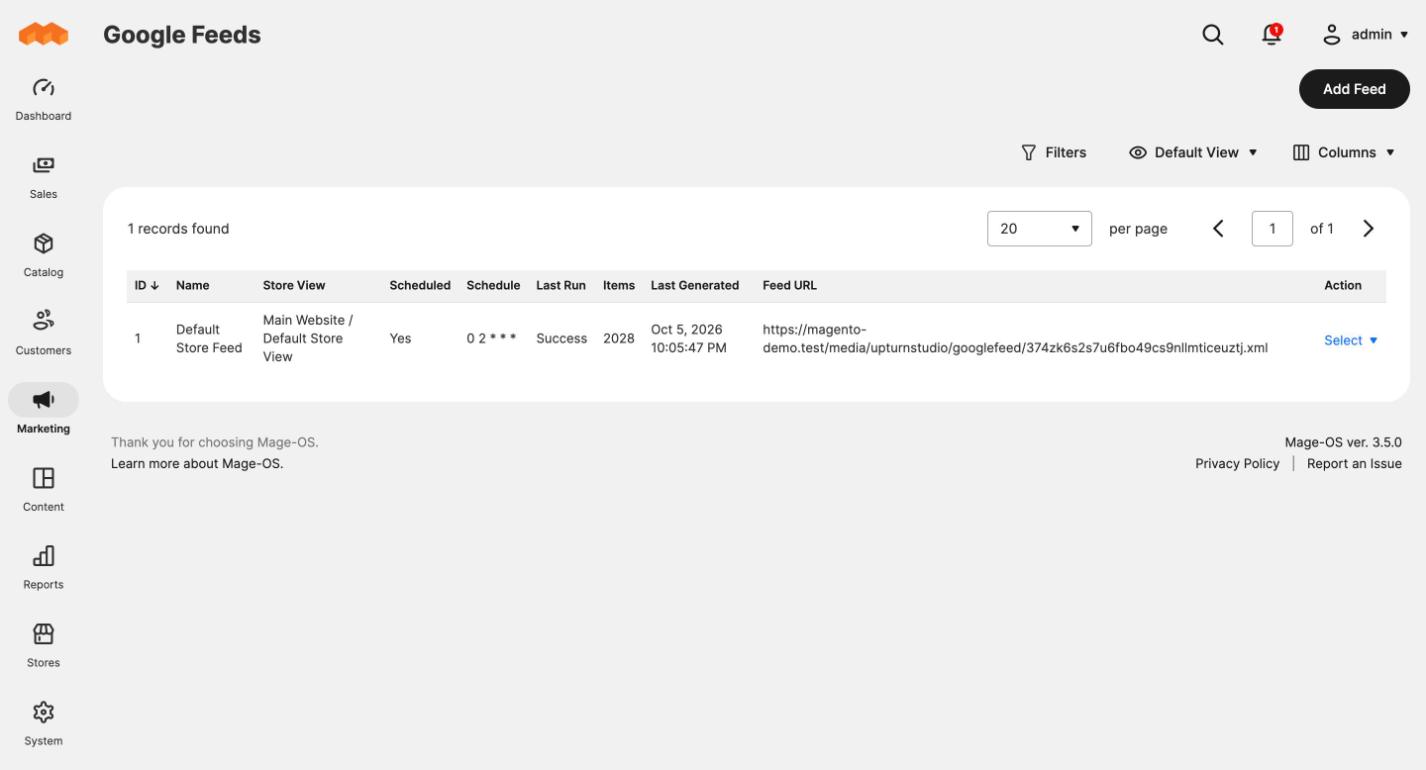1426x770 pixels.
Task: Open the Stores menu
Action: (43, 645)
